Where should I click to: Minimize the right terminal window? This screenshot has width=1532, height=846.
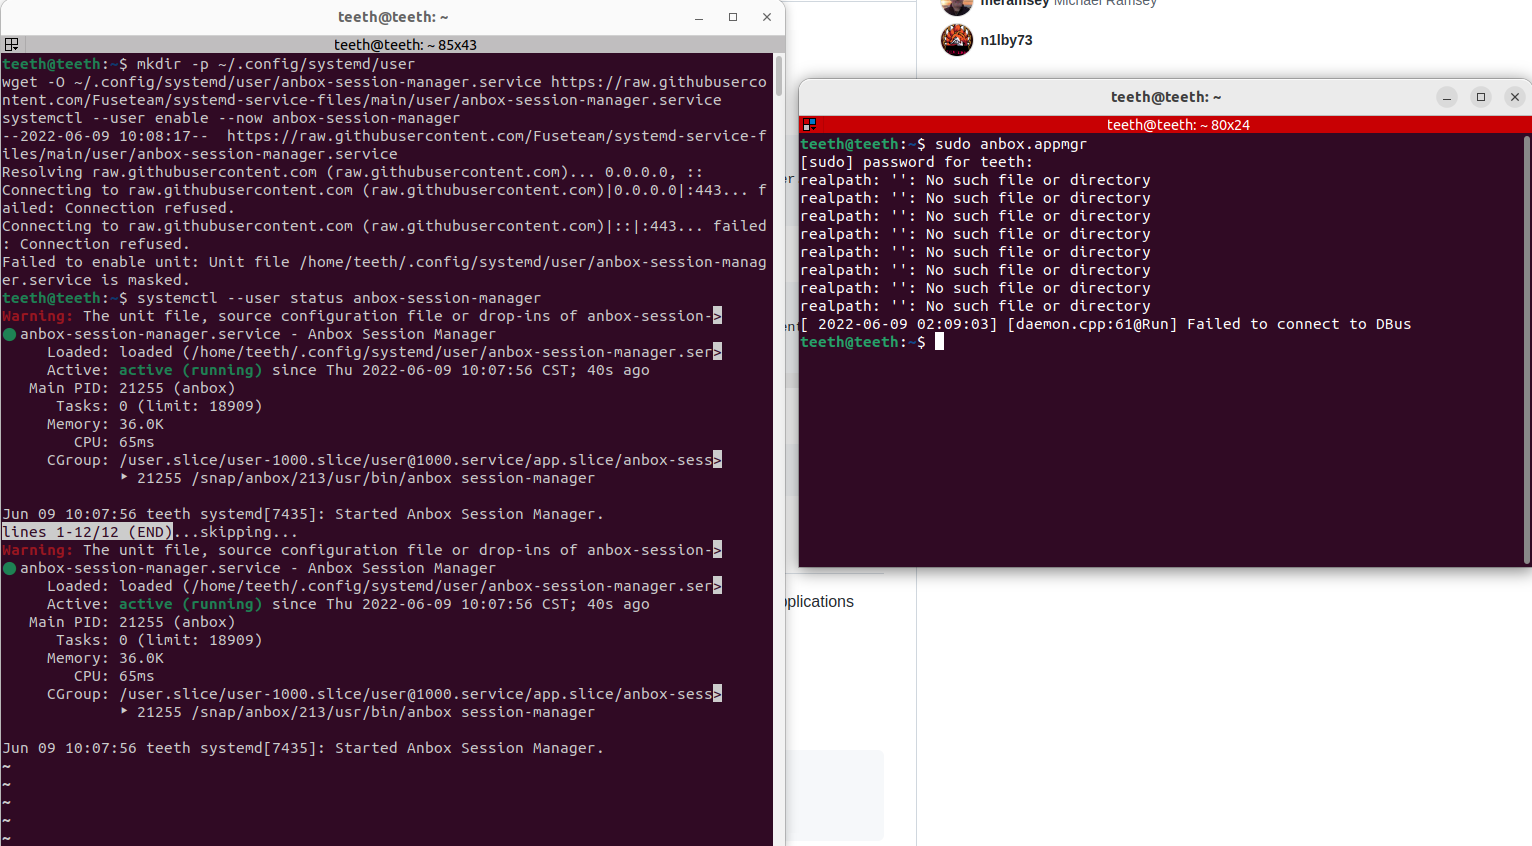pos(1447,97)
